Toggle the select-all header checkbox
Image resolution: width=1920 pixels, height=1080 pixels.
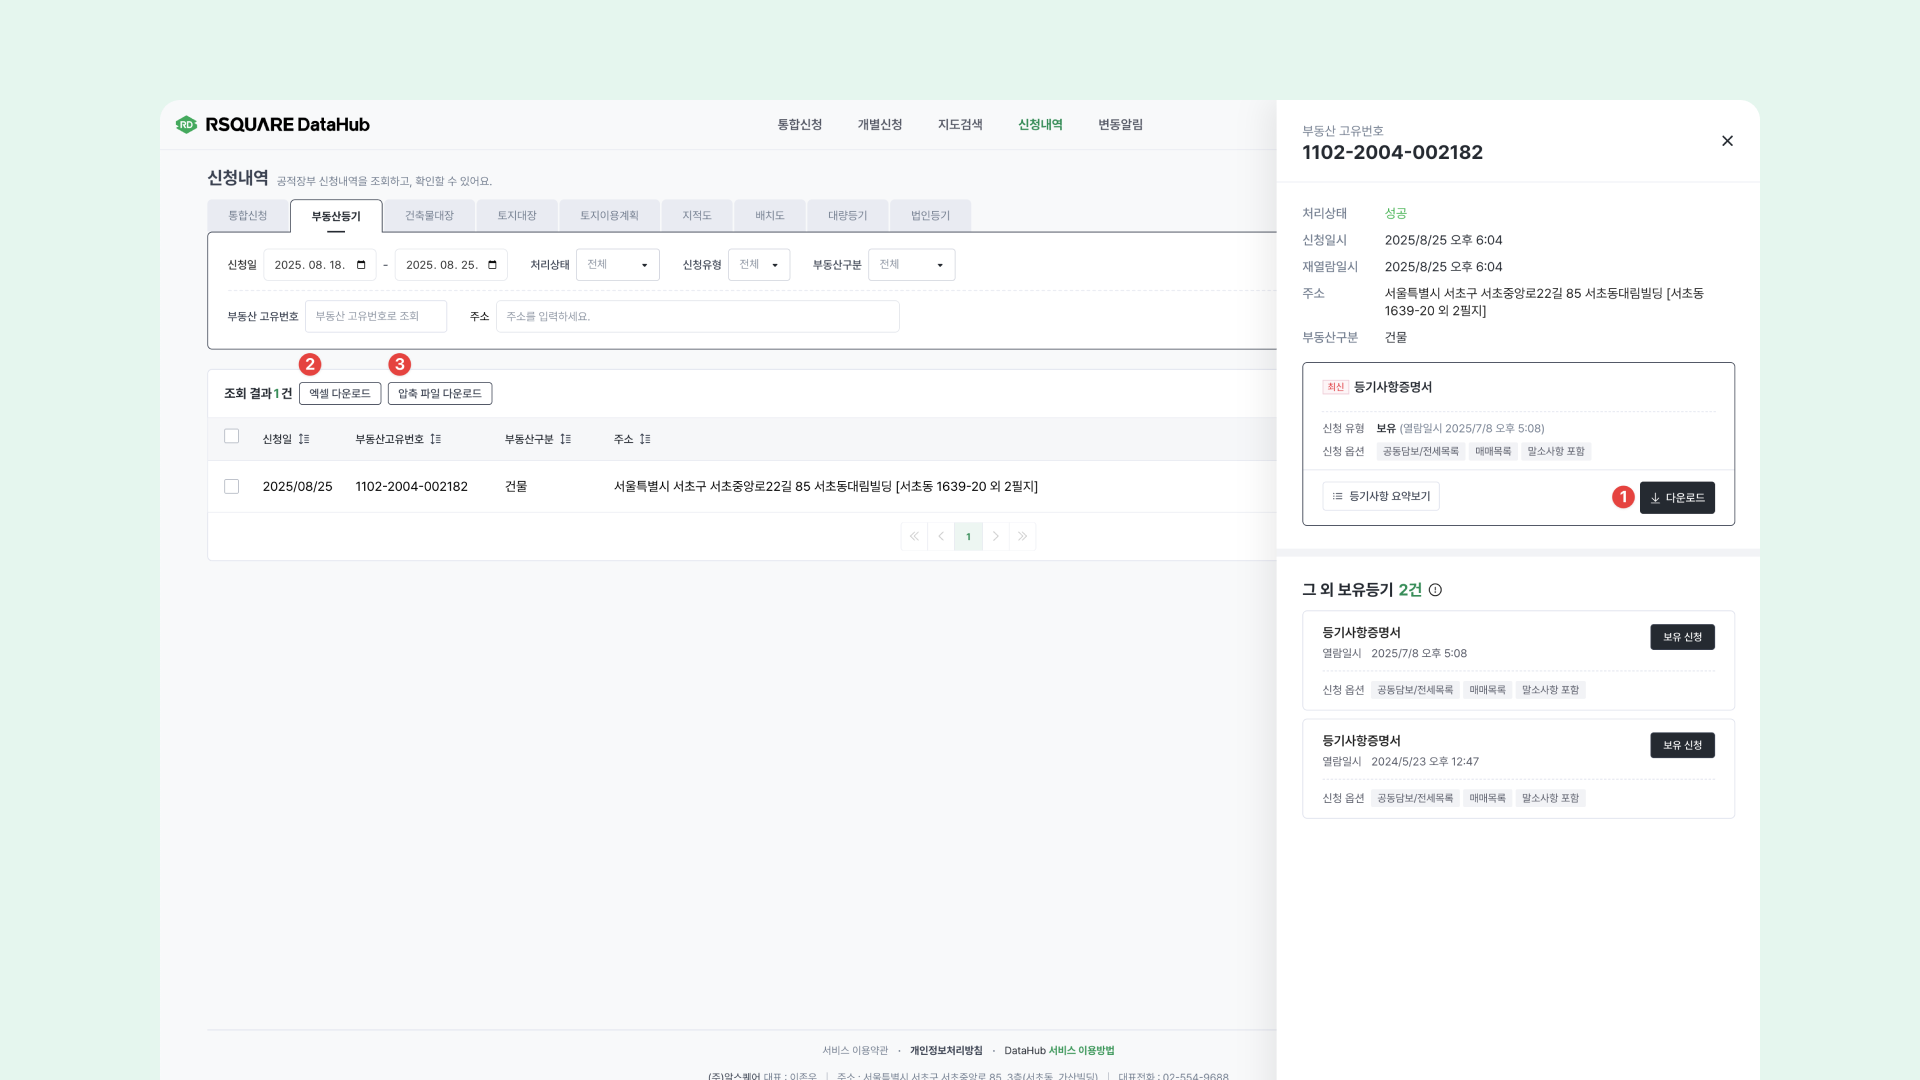(232, 437)
